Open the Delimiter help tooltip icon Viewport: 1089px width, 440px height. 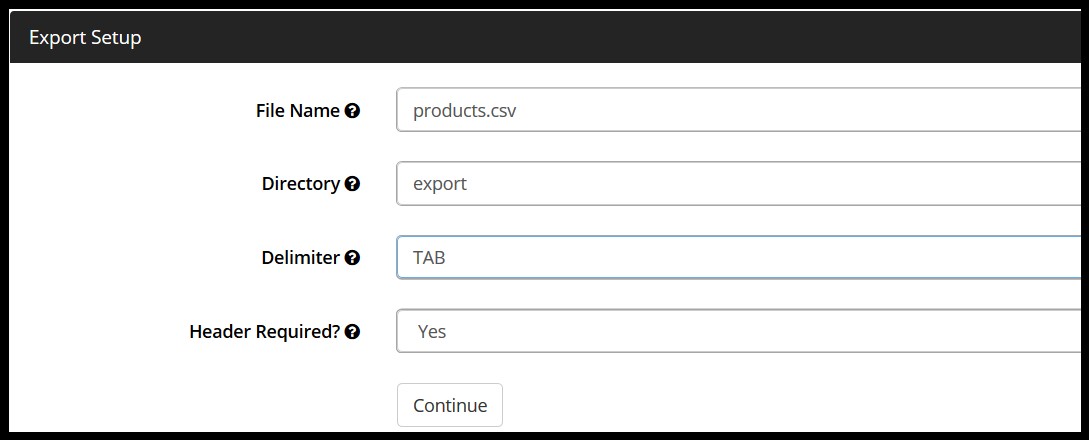352,258
